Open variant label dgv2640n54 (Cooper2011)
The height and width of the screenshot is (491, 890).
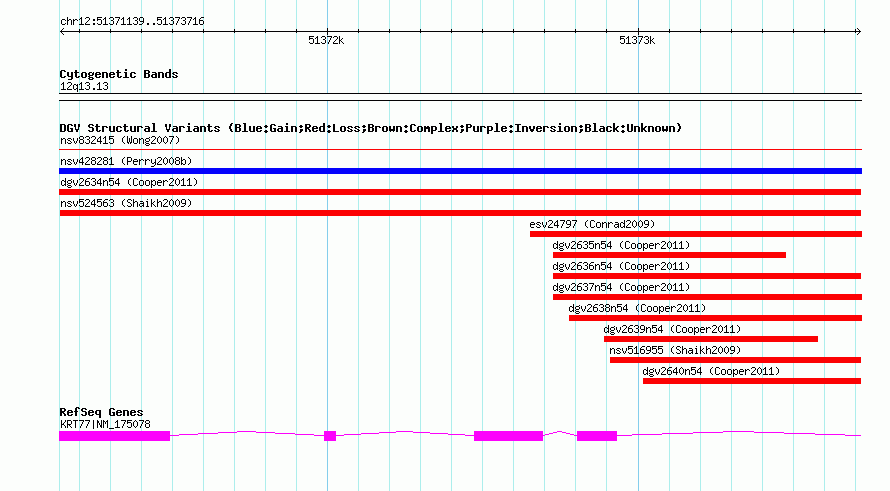coord(711,371)
